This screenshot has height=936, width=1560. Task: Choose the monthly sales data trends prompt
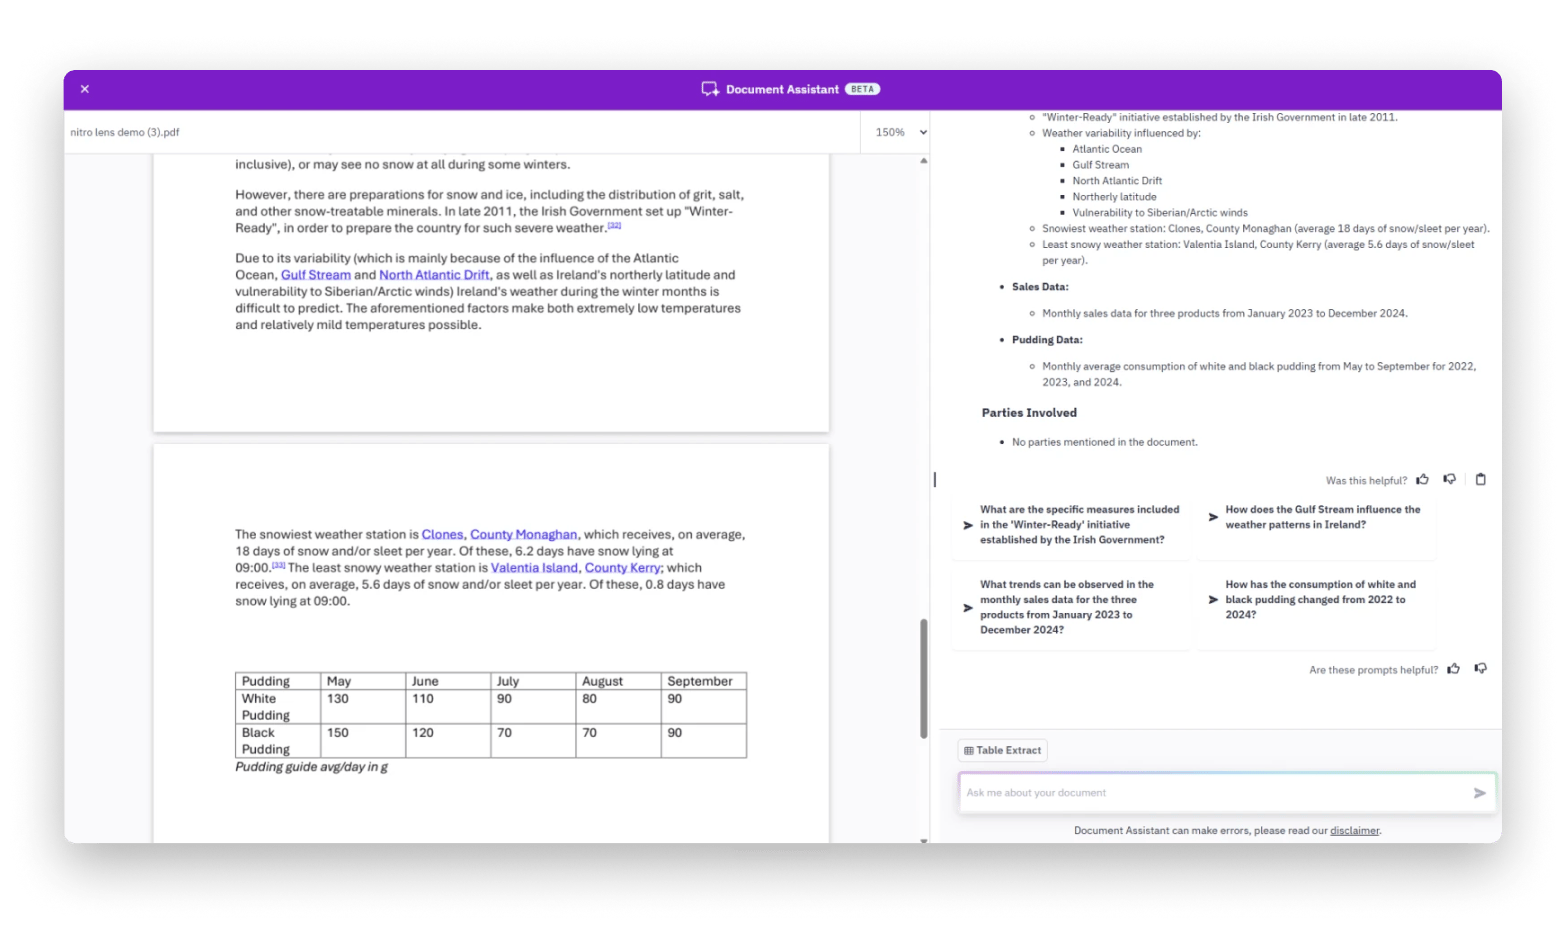[x=1071, y=607]
